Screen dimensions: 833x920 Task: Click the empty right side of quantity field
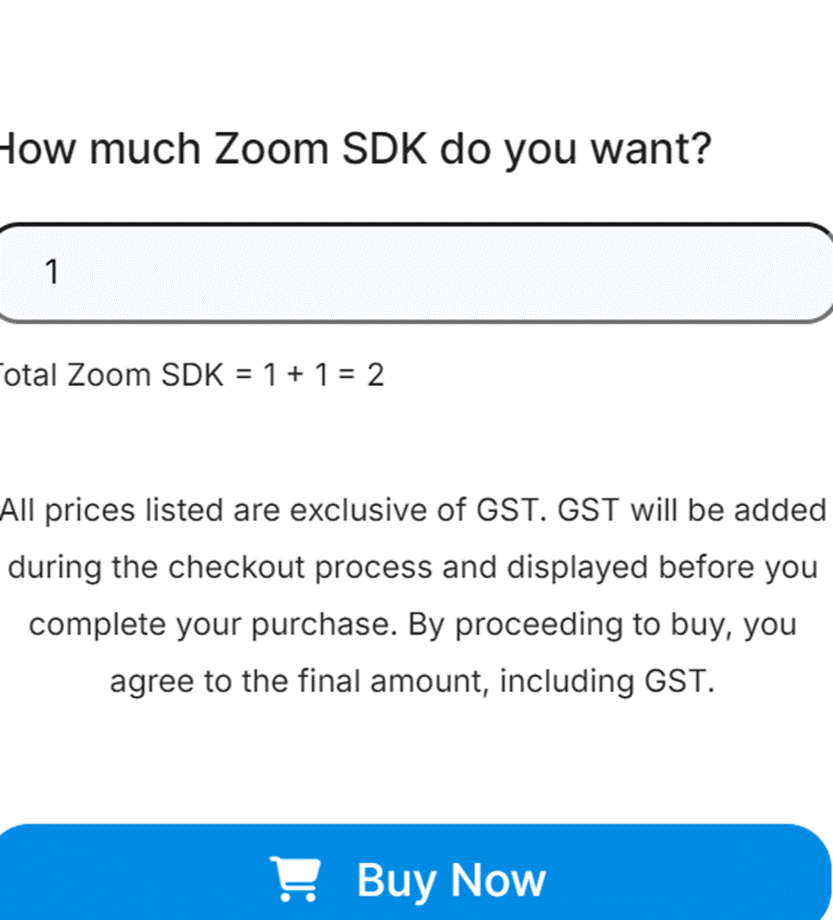[650, 272]
